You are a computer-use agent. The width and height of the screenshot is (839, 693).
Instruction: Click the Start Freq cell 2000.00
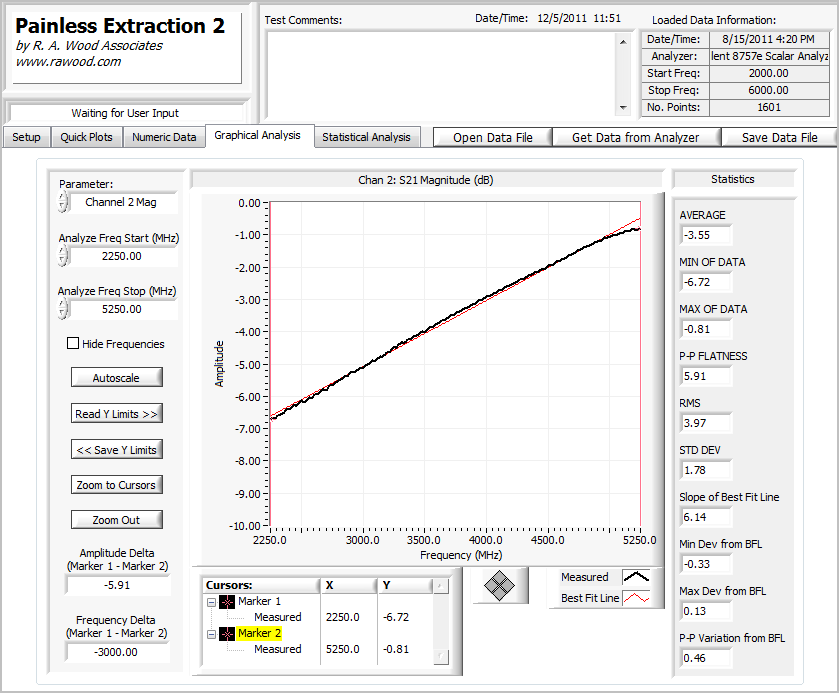769,73
